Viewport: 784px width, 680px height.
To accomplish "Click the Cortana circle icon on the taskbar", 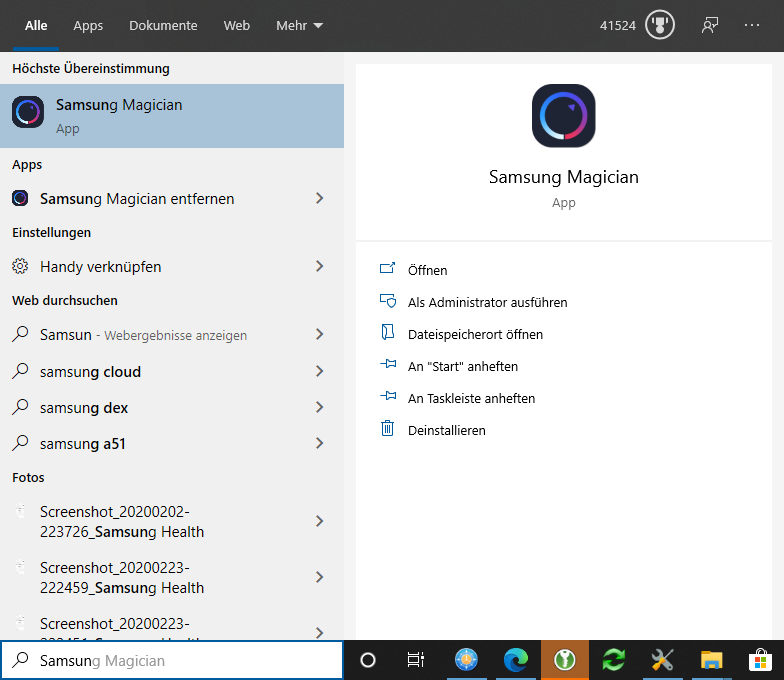I will click(368, 660).
